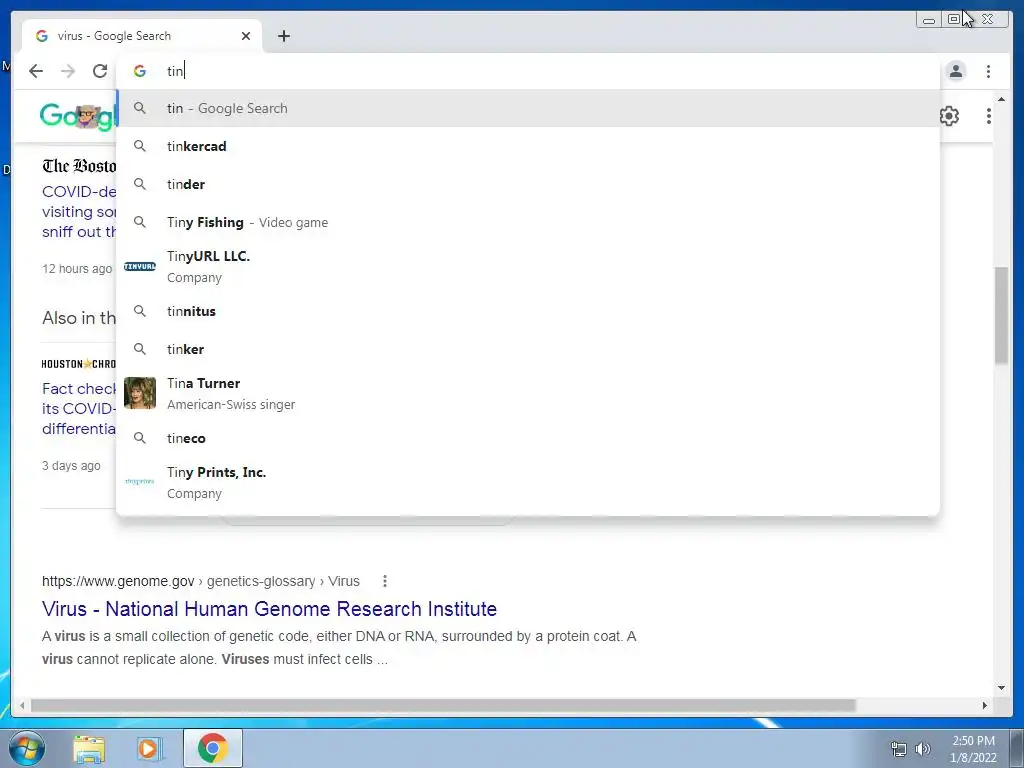Click the search icon beside tinnitus
The height and width of the screenshot is (768, 1024).
pyautogui.click(x=140, y=311)
